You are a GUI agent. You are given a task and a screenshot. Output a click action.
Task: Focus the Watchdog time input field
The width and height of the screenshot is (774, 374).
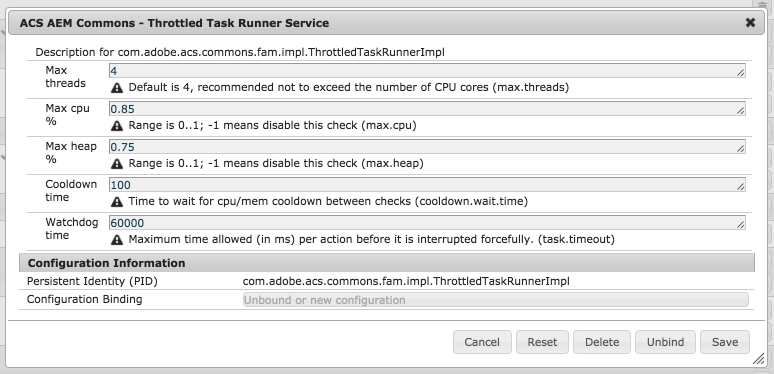(427, 223)
